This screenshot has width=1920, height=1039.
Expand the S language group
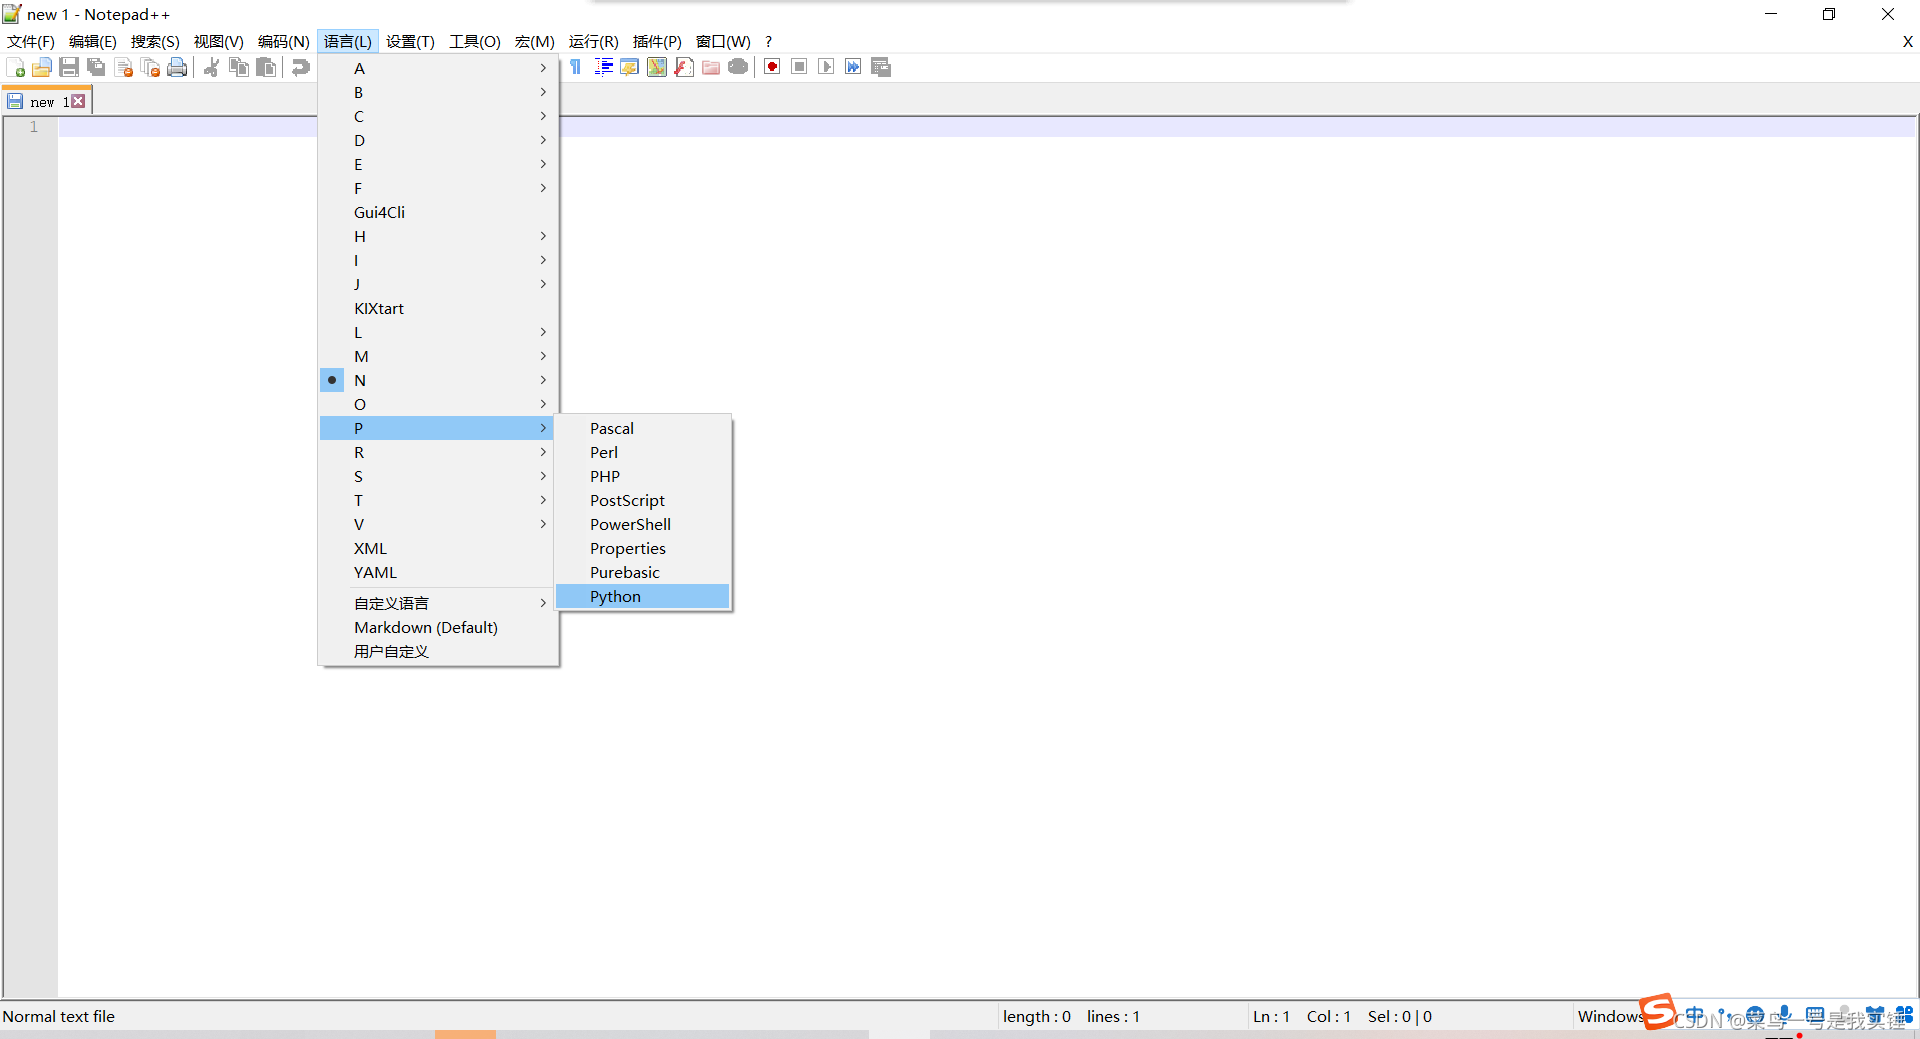point(437,476)
